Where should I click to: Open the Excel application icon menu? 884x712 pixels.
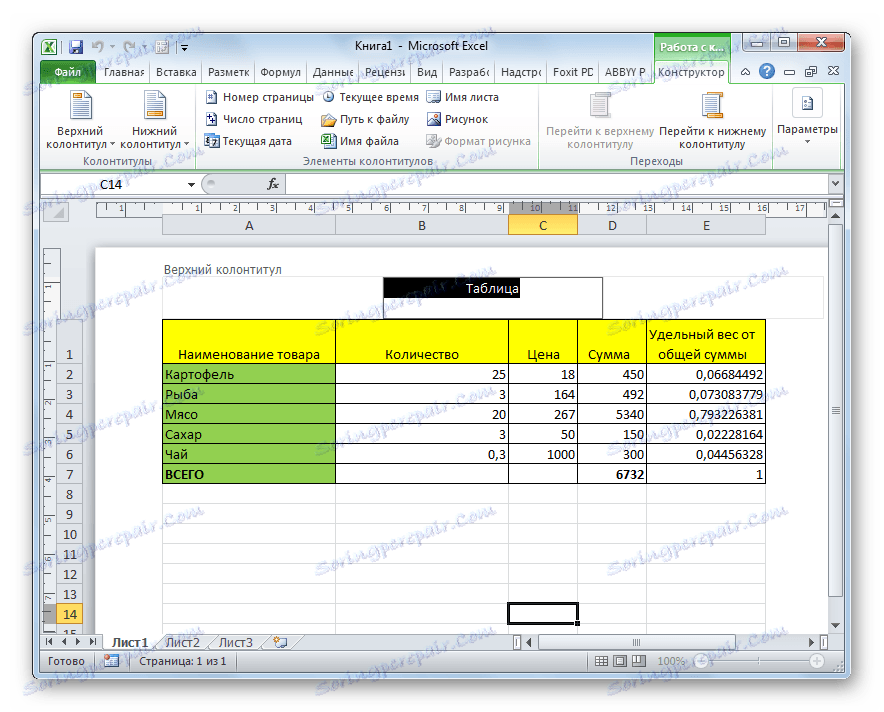coord(50,47)
